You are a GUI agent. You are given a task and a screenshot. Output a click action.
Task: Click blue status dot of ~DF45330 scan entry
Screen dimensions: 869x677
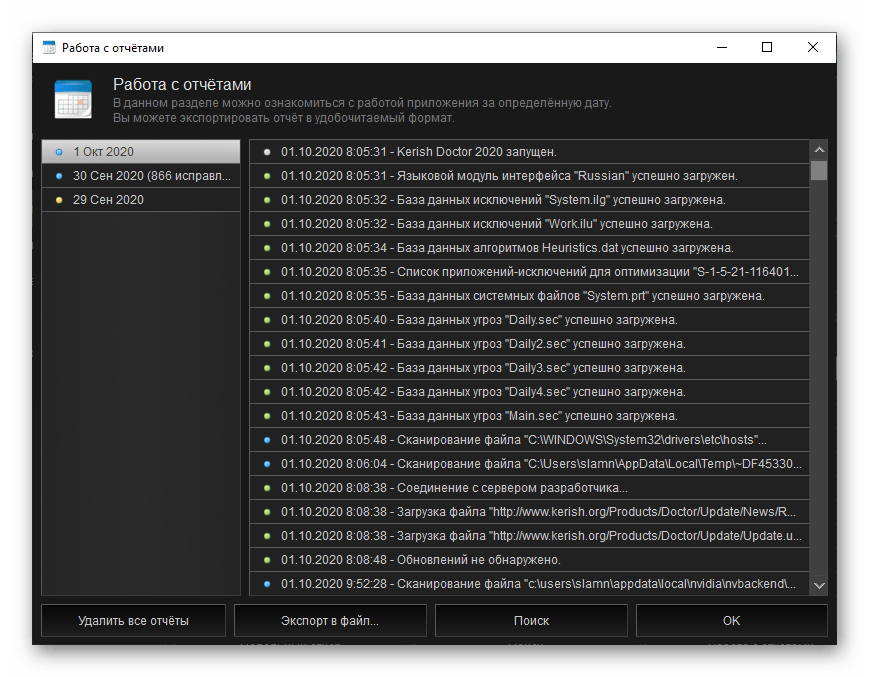coord(267,464)
